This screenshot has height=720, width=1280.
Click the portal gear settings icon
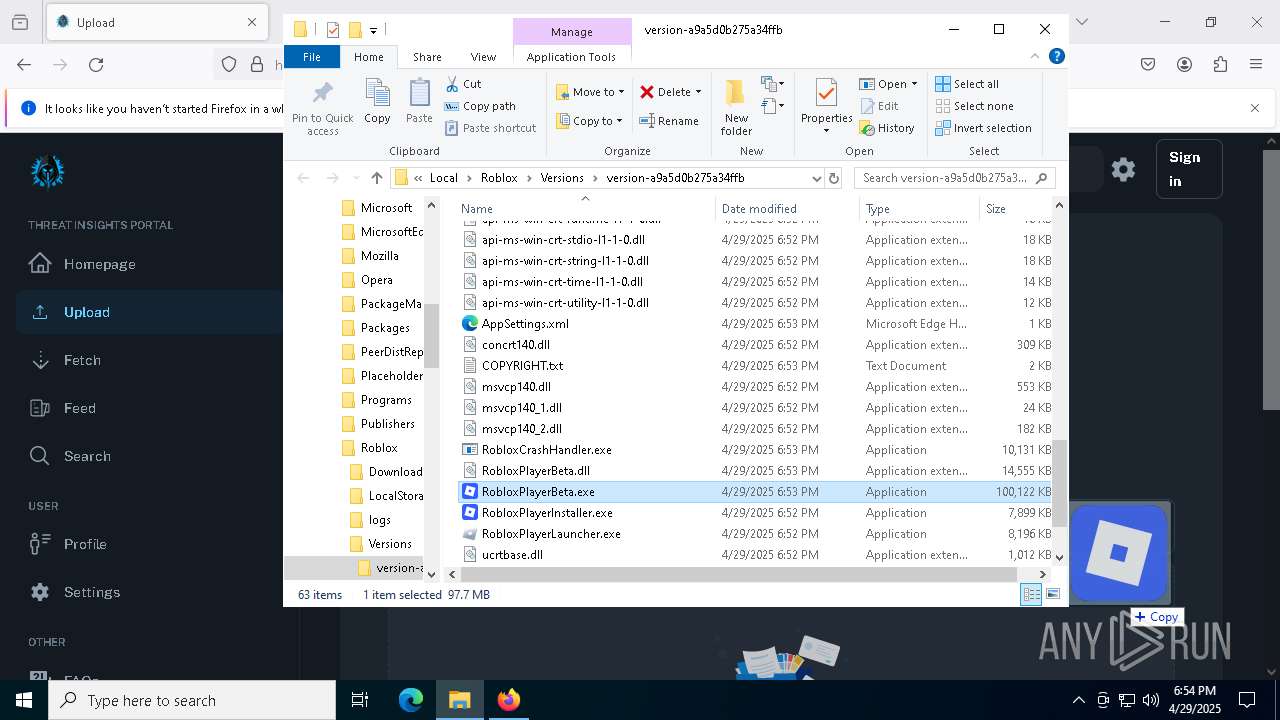pos(1123,169)
